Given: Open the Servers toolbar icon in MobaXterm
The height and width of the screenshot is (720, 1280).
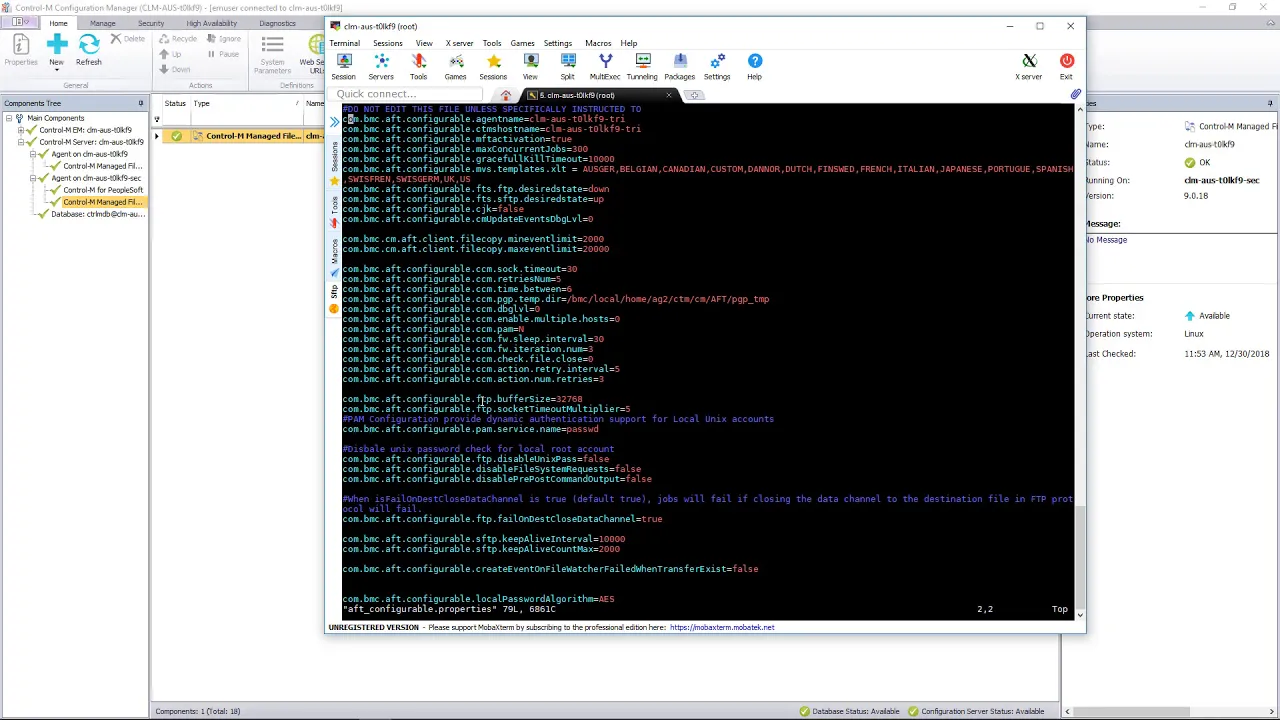Looking at the screenshot, I should 381,67.
